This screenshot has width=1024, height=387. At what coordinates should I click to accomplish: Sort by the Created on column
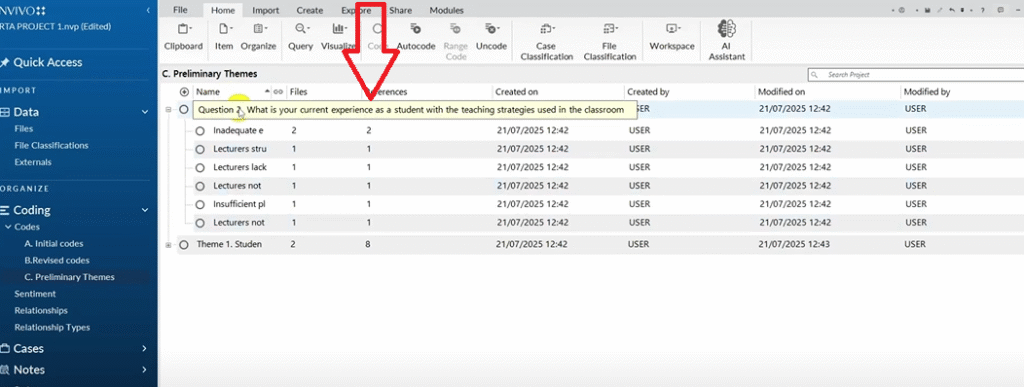[x=517, y=92]
